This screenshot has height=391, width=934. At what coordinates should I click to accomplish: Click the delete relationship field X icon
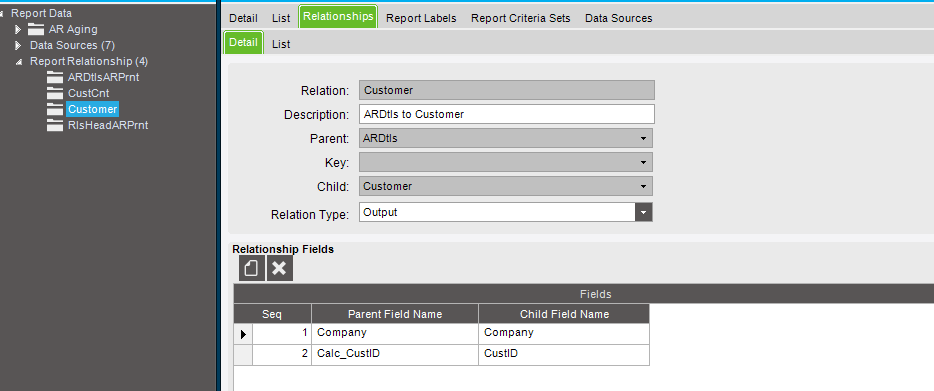pyautogui.click(x=279, y=268)
